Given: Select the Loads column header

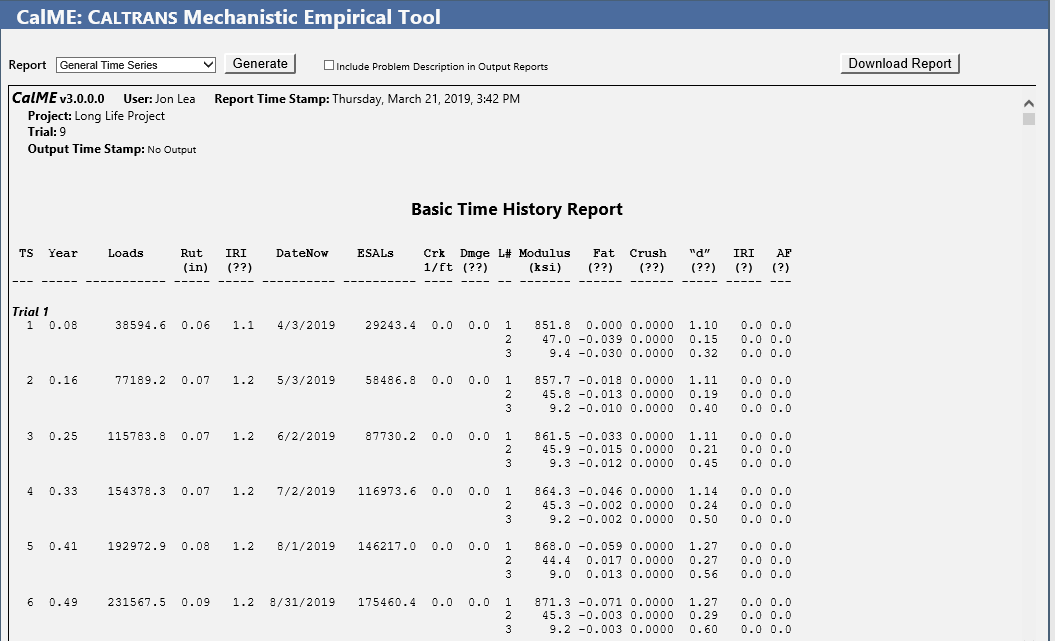Looking at the screenshot, I should click(126, 254).
